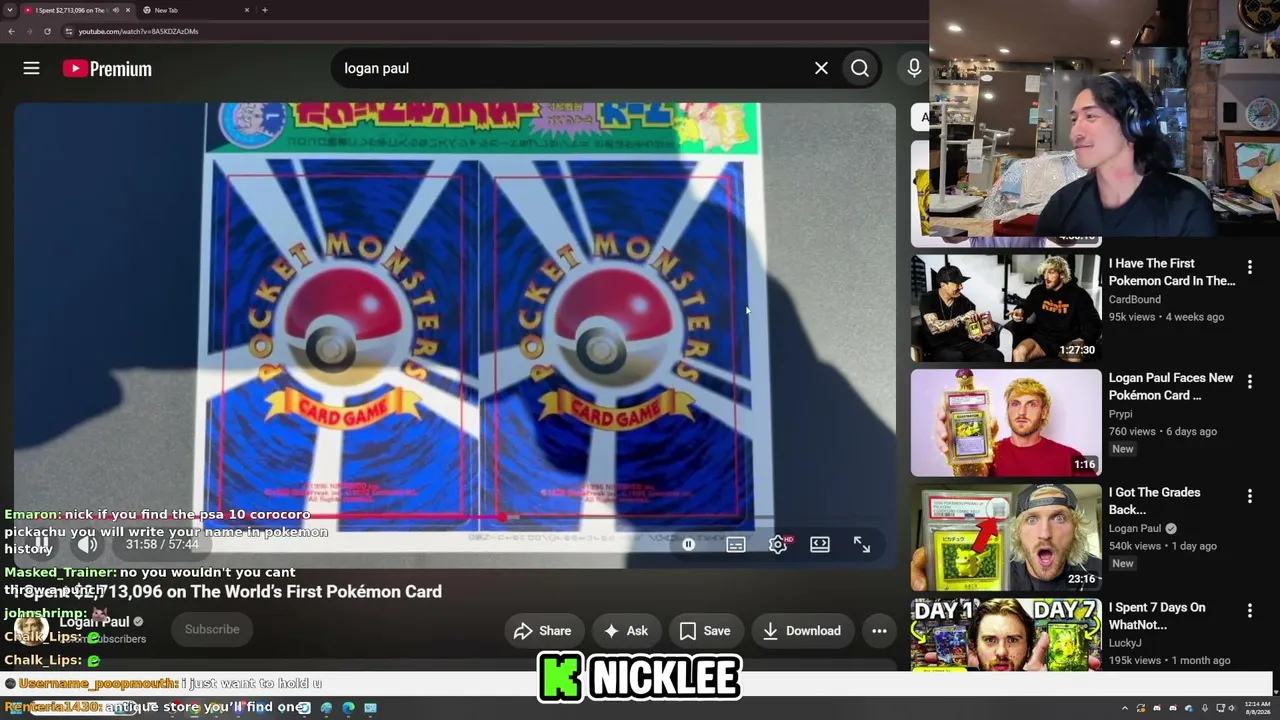Enter fullscreen mode
Viewport: 1280px width, 720px height.
(862, 544)
